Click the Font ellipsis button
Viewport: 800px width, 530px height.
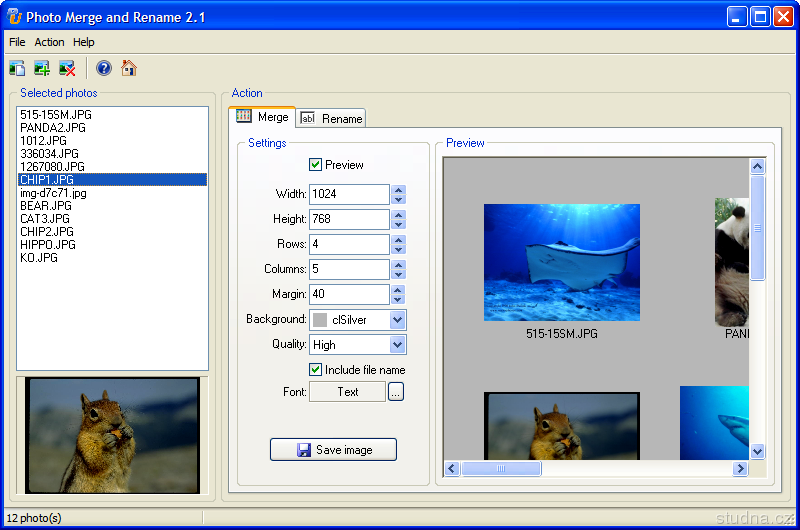coord(396,392)
